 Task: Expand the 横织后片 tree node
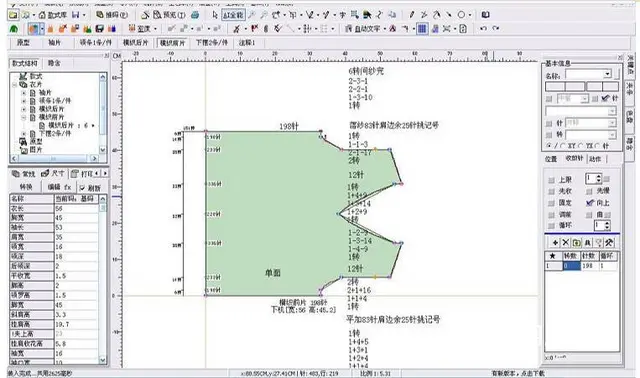point(23,109)
